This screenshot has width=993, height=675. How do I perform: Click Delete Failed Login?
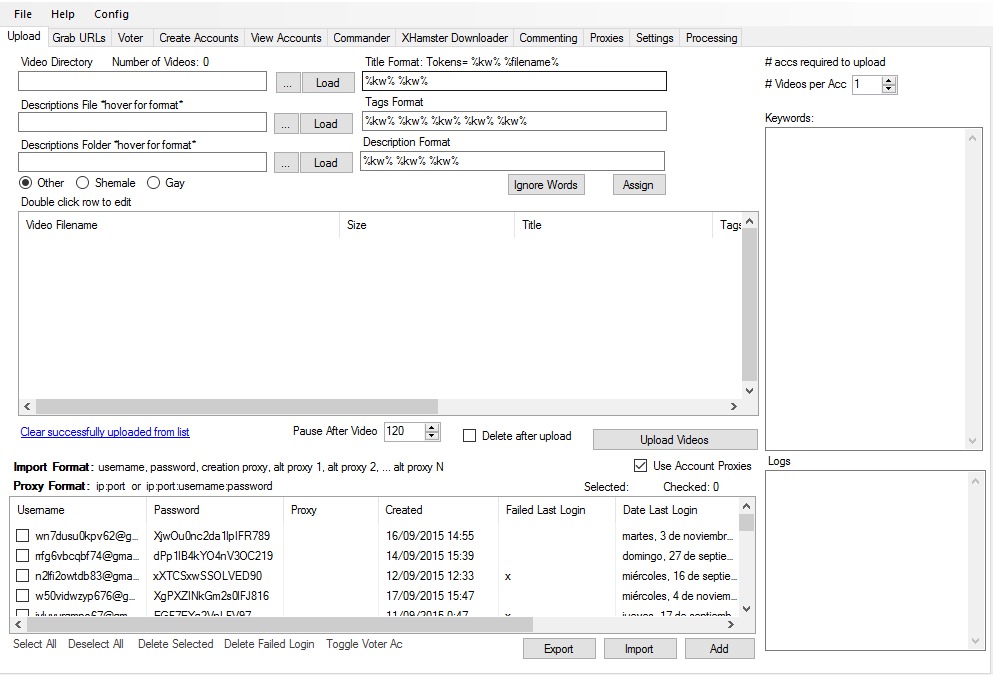click(269, 644)
